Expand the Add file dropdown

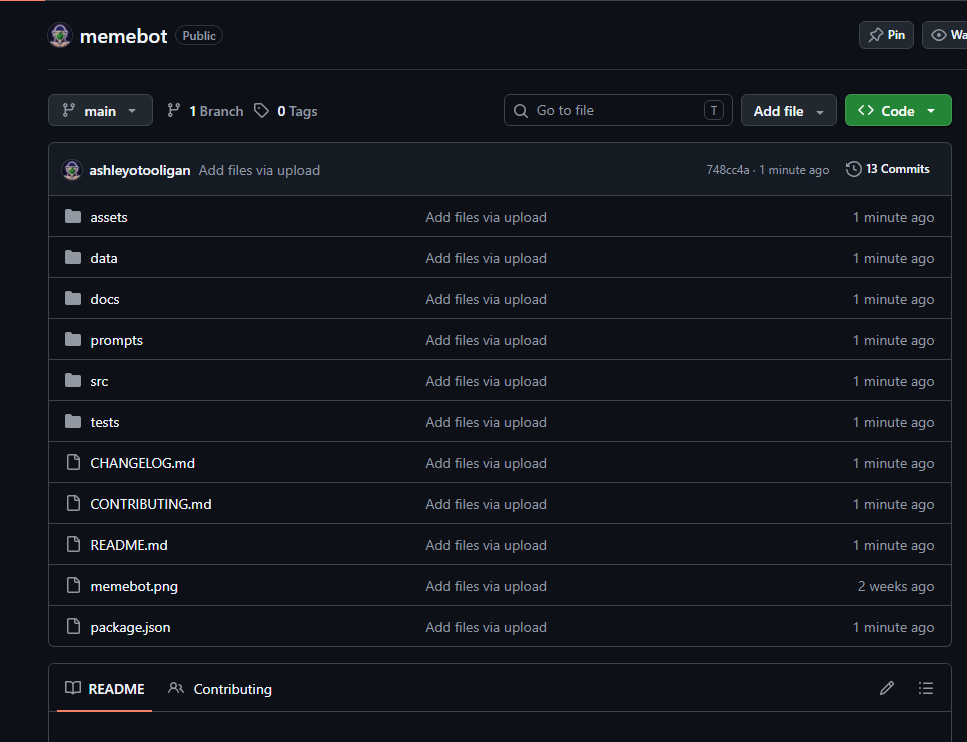(789, 110)
